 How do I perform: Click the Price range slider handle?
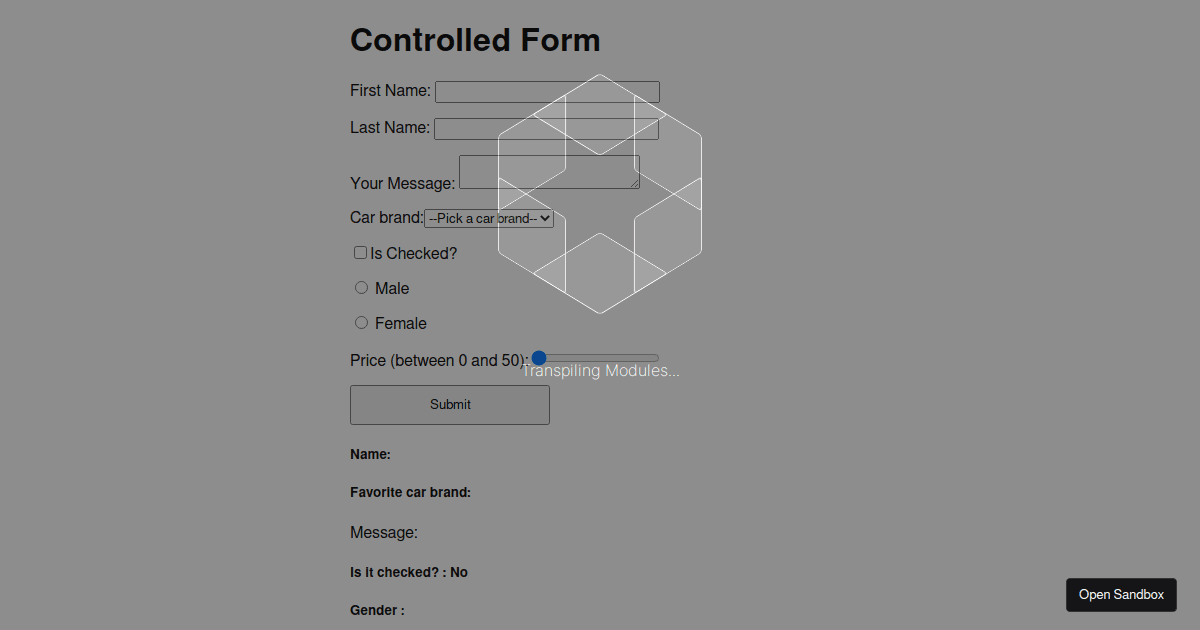pos(538,357)
